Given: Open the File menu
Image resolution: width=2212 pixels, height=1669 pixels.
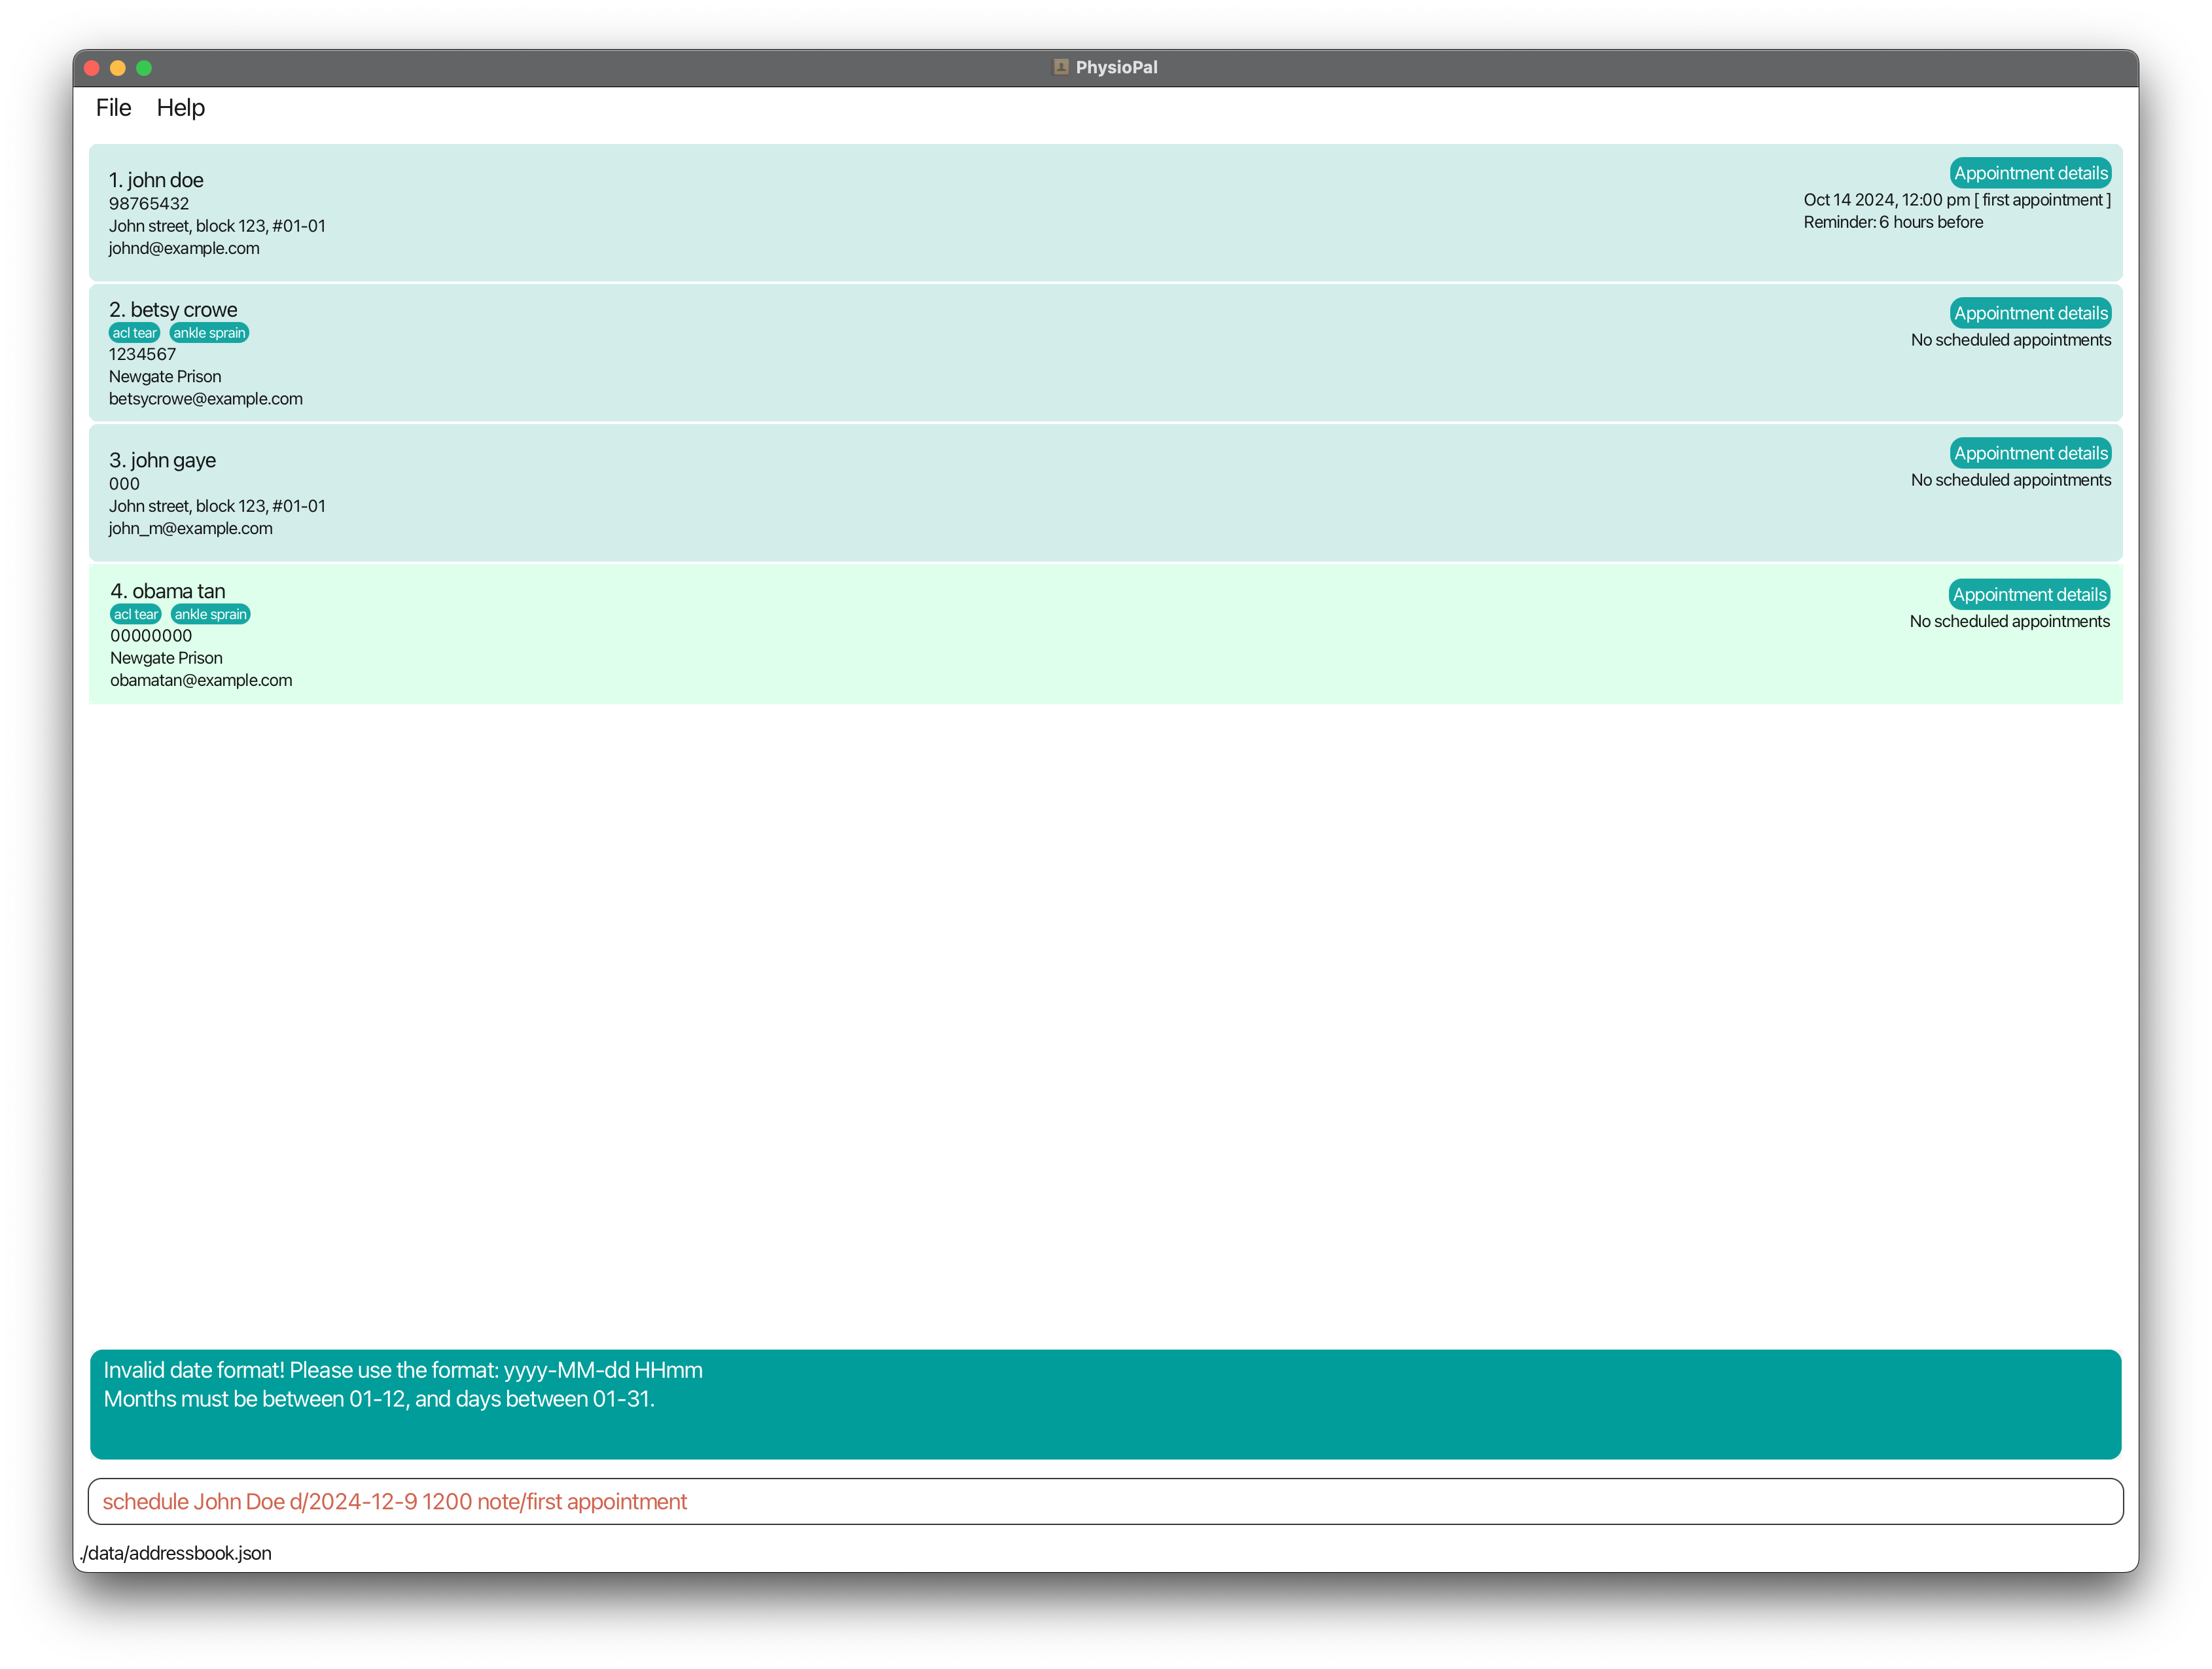Looking at the screenshot, I should point(113,108).
